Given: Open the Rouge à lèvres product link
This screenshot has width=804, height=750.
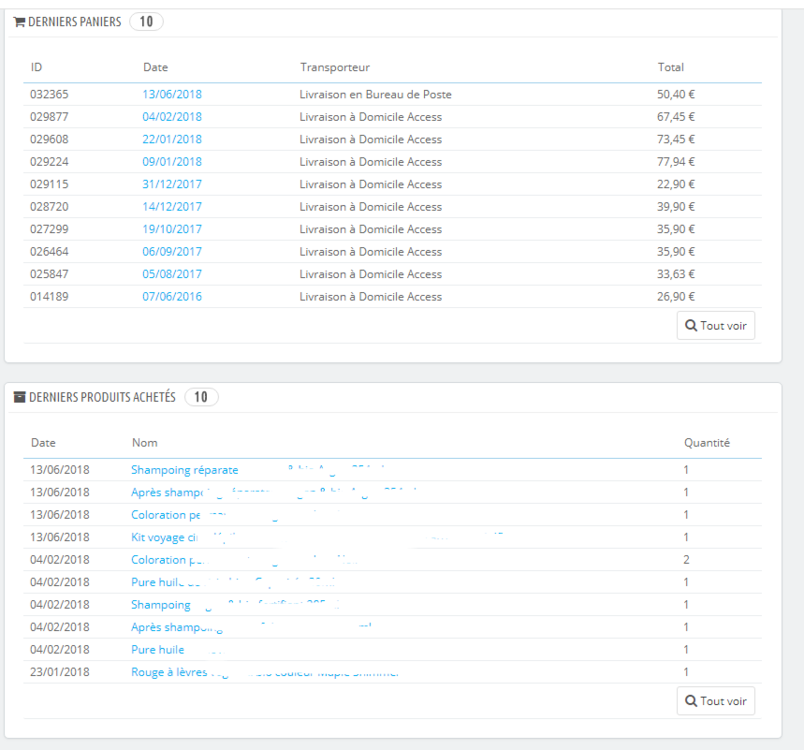Looking at the screenshot, I should pyautogui.click(x=169, y=672).
